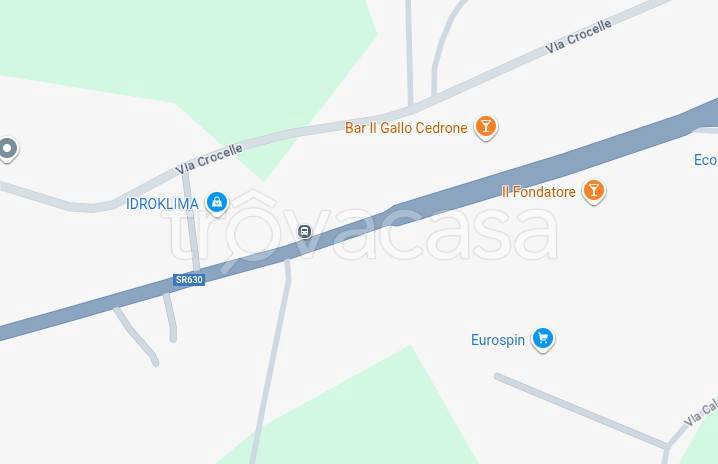The image size is (718, 464).
Task: Open the Bar Il Gallo Cedrone label
Action: pos(406,128)
